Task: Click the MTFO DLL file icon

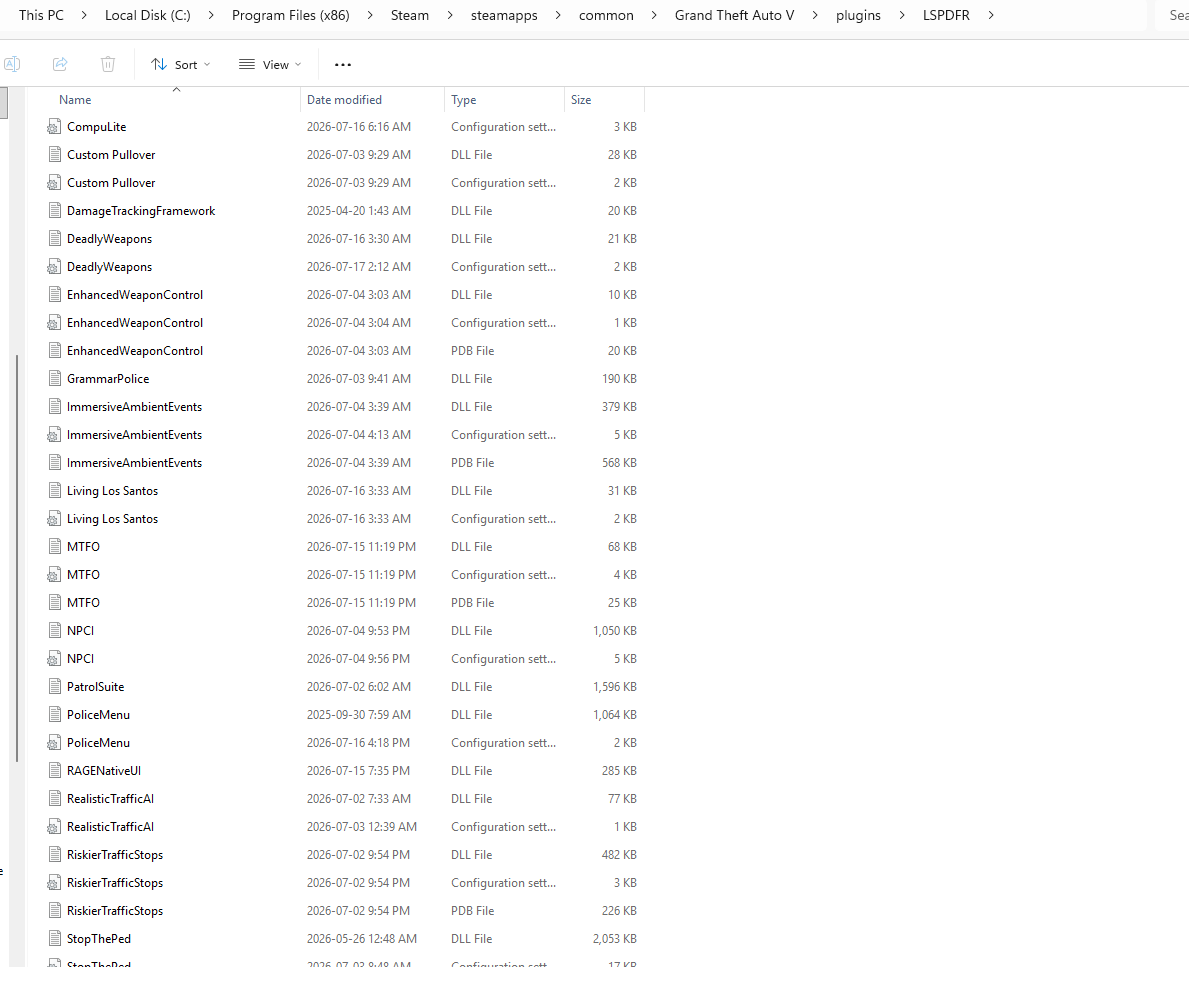Action: click(x=54, y=547)
